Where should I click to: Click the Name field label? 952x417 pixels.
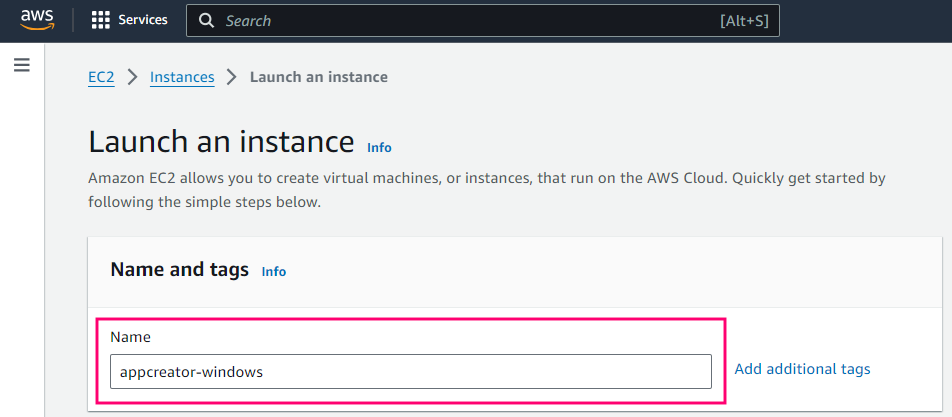pos(130,337)
